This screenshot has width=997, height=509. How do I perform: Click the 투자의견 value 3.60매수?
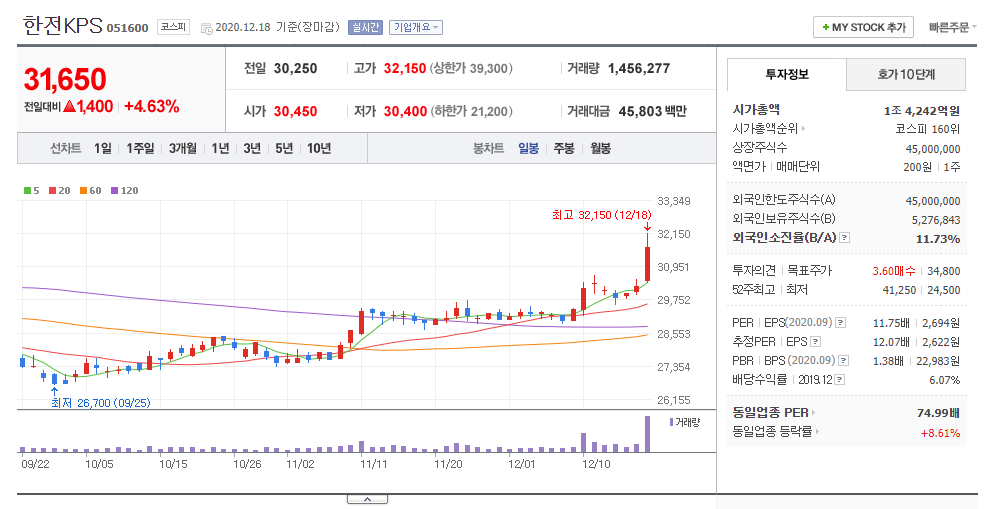point(893,271)
